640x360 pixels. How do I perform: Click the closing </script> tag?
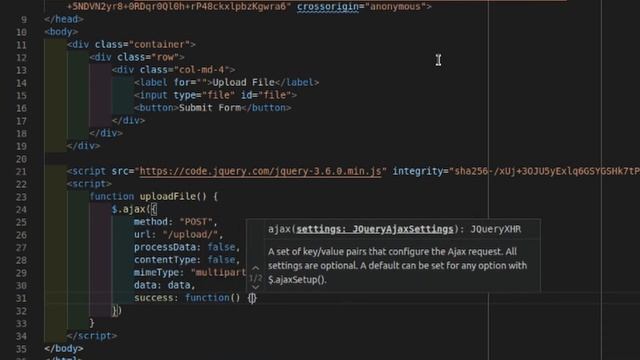click(x=92, y=336)
